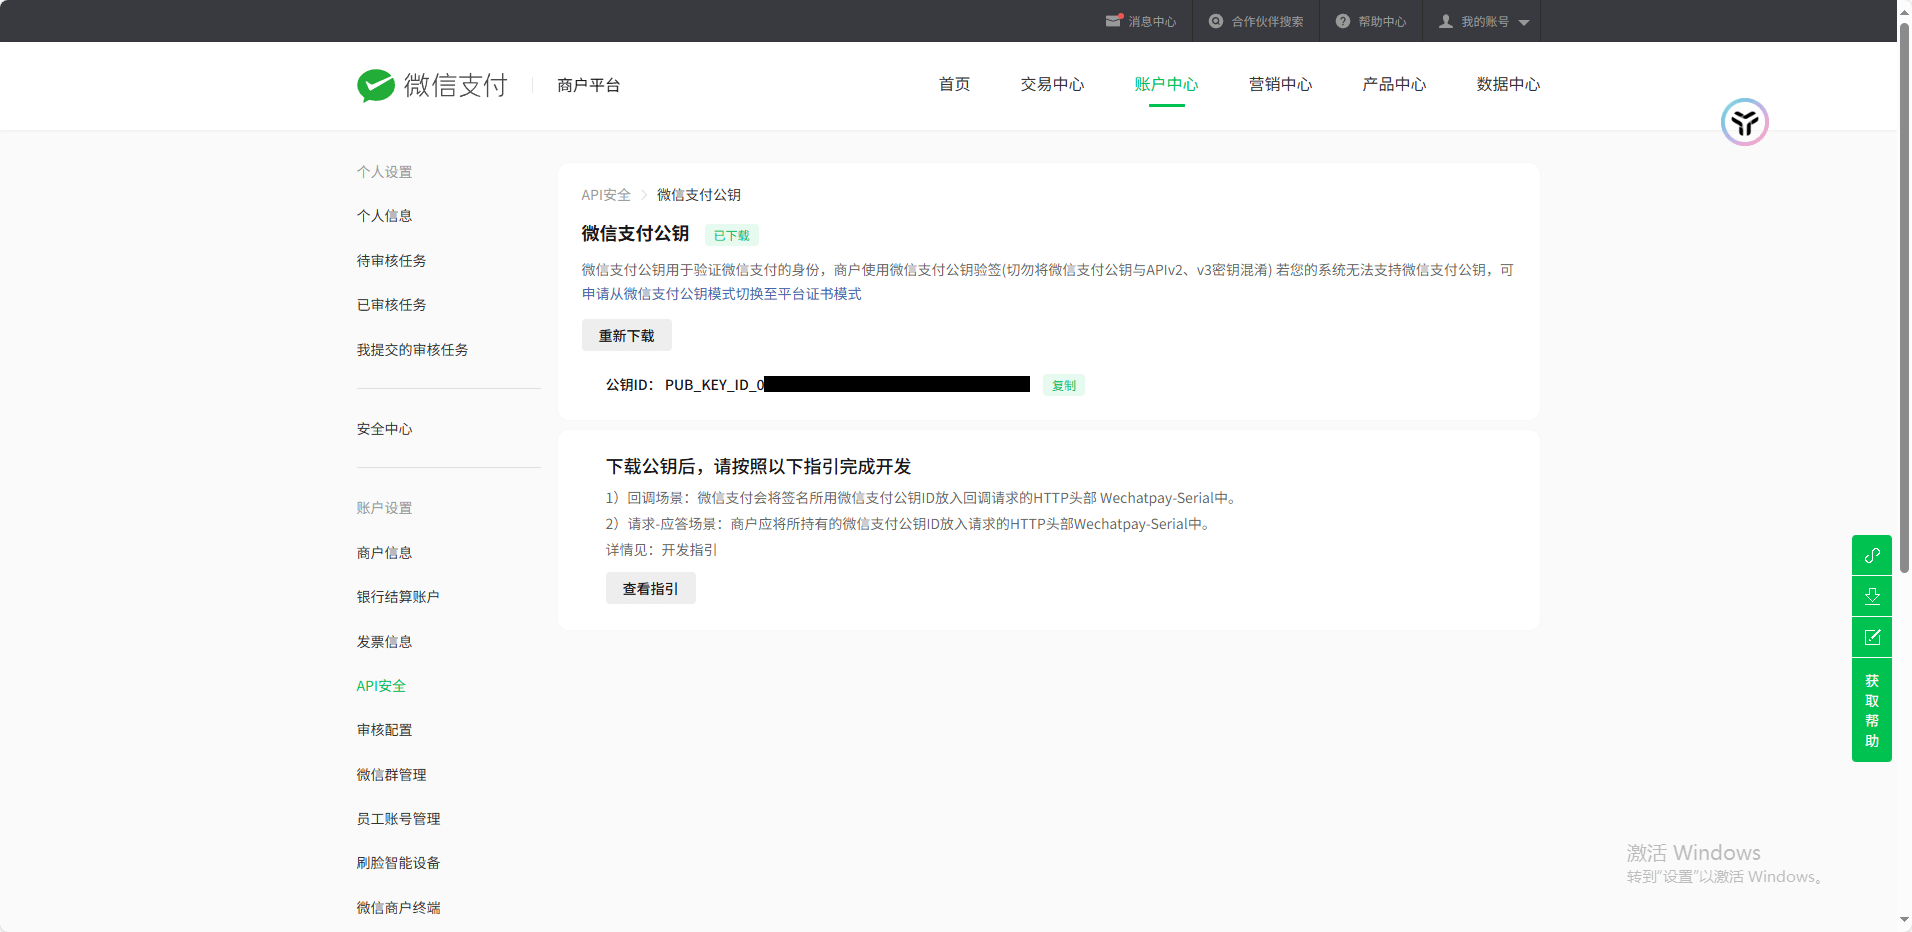Viewport: 1912px width, 932px height.
Task: Click the vertical page scrollbar
Action: tap(1904, 300)
